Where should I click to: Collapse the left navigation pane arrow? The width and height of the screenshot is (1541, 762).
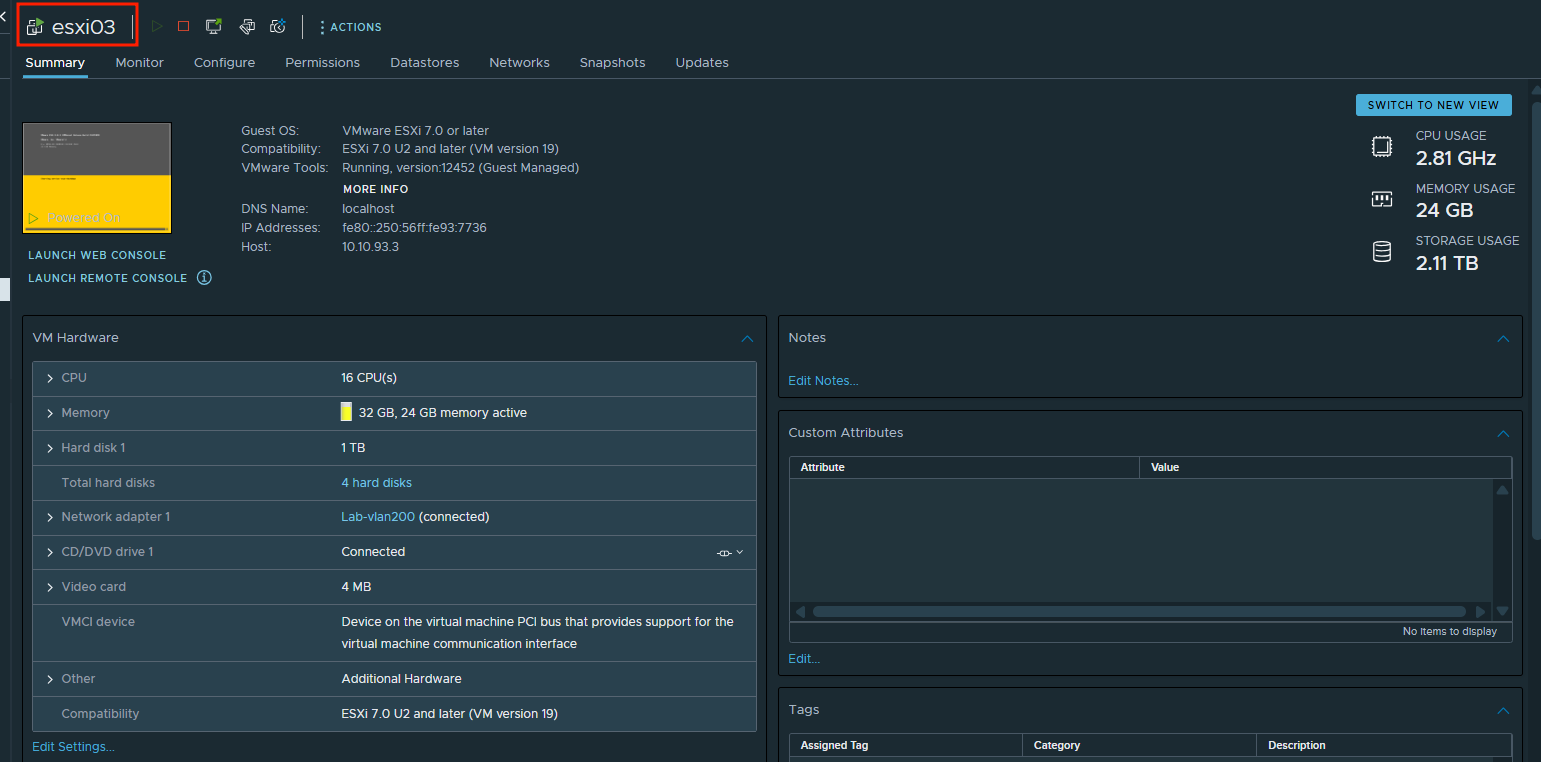pos(3,16)
